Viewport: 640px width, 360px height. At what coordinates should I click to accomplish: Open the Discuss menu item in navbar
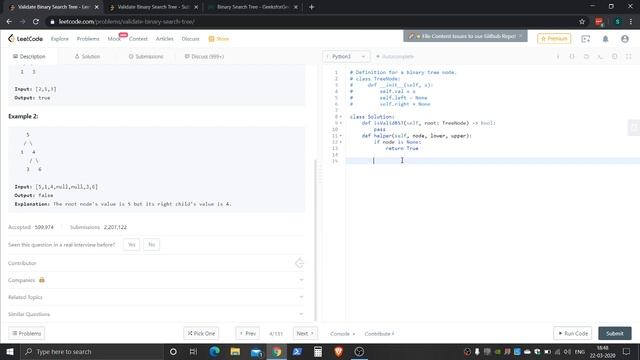(190, 39)
